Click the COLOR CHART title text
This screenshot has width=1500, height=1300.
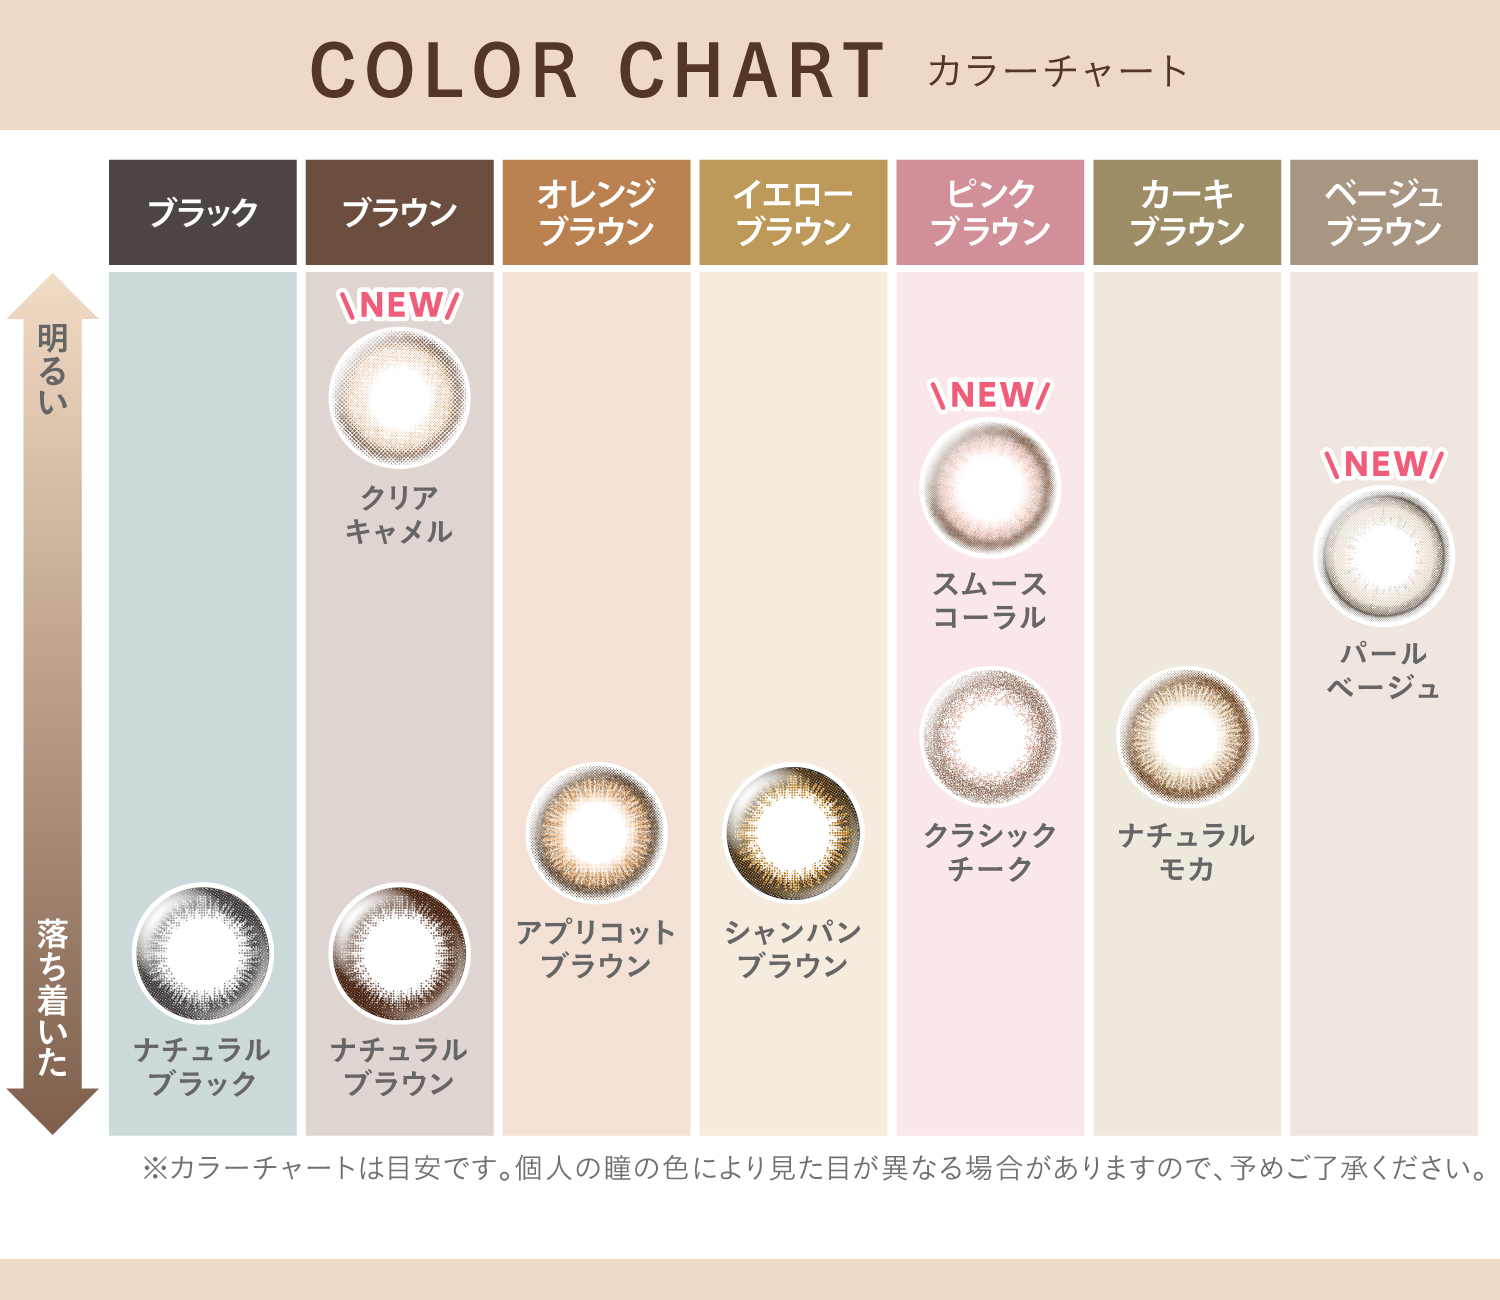(x=597, y=71)
